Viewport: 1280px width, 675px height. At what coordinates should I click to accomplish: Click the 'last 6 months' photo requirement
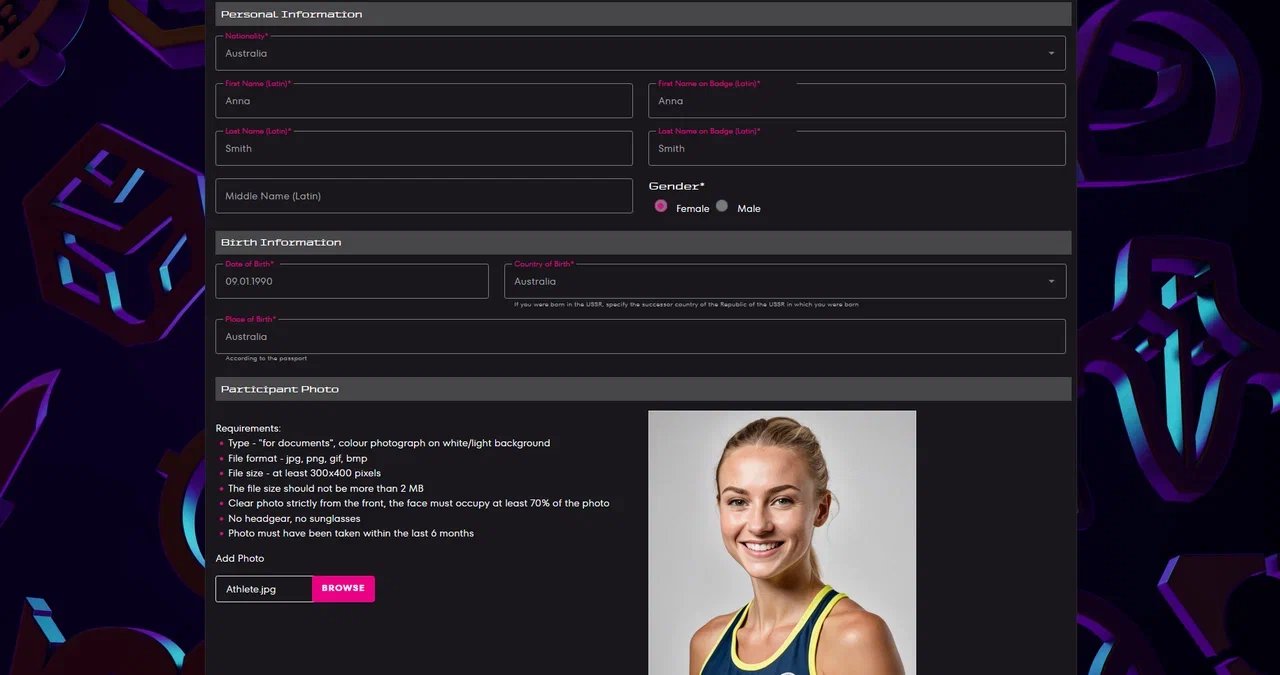click(351, 534)
